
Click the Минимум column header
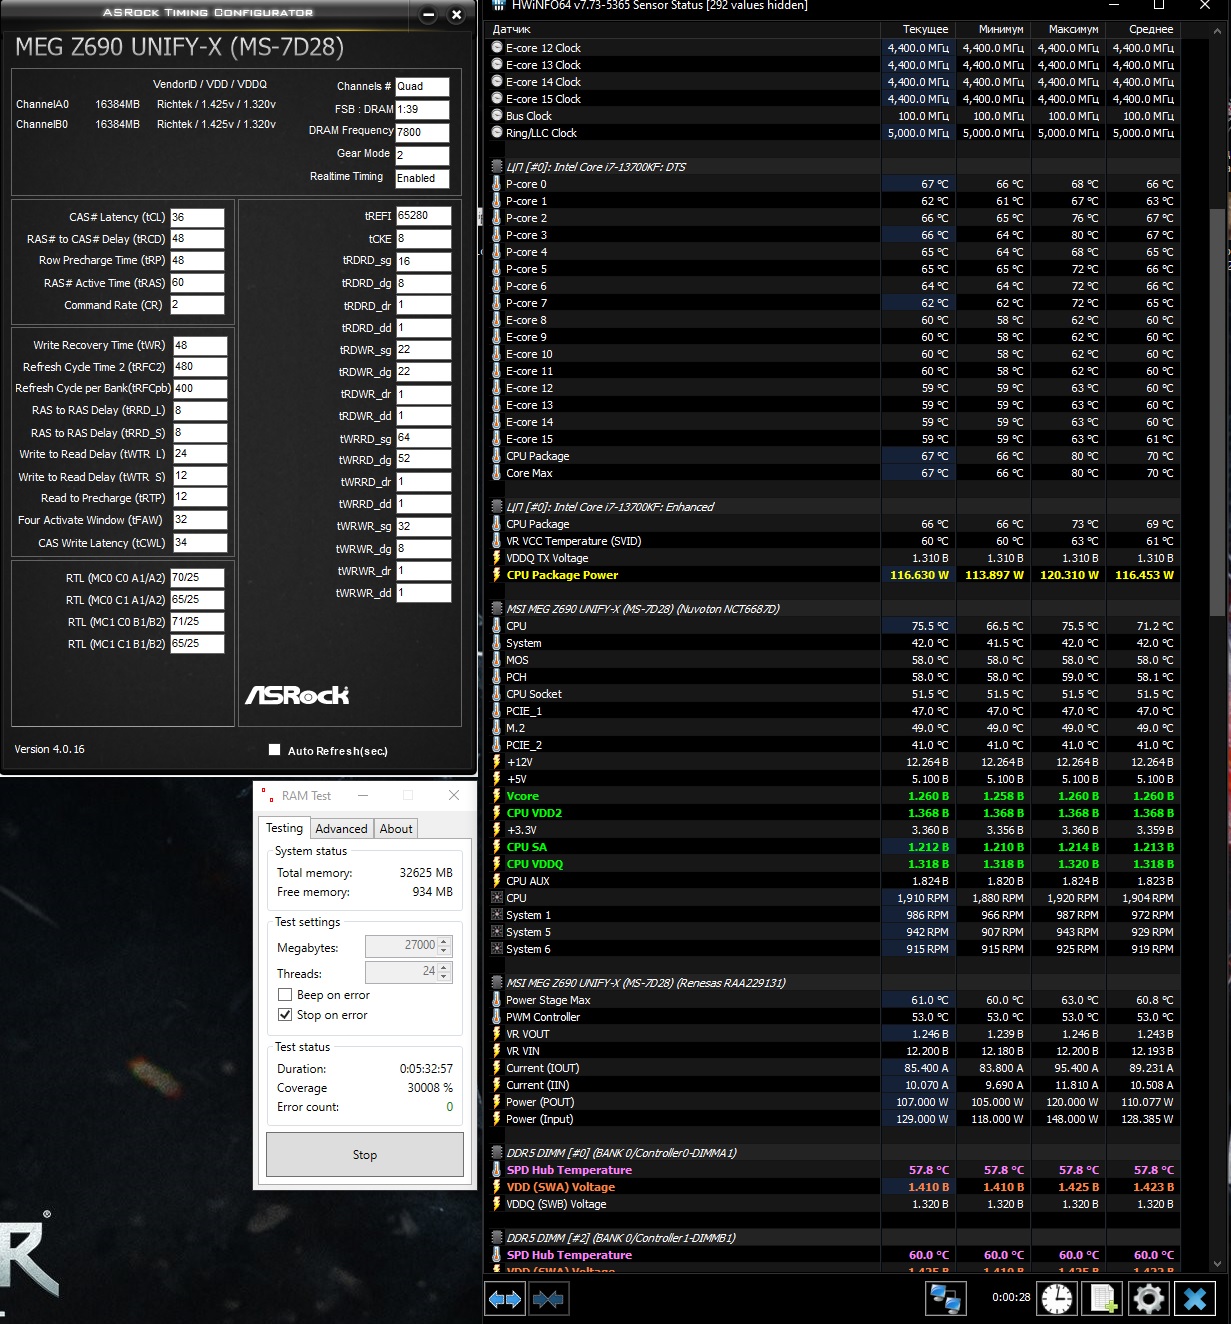click(993, 29)
